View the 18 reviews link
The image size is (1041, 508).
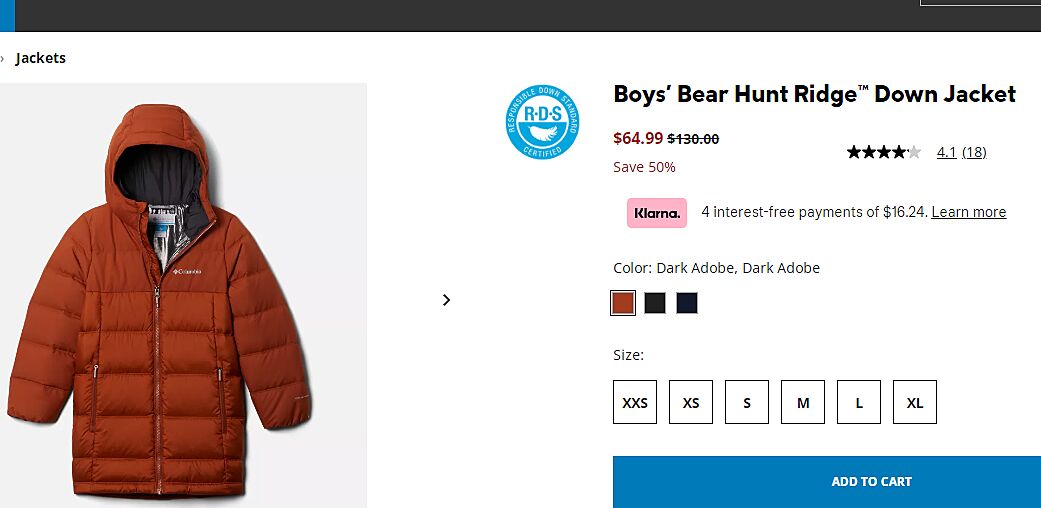click(x=974, y=152)
